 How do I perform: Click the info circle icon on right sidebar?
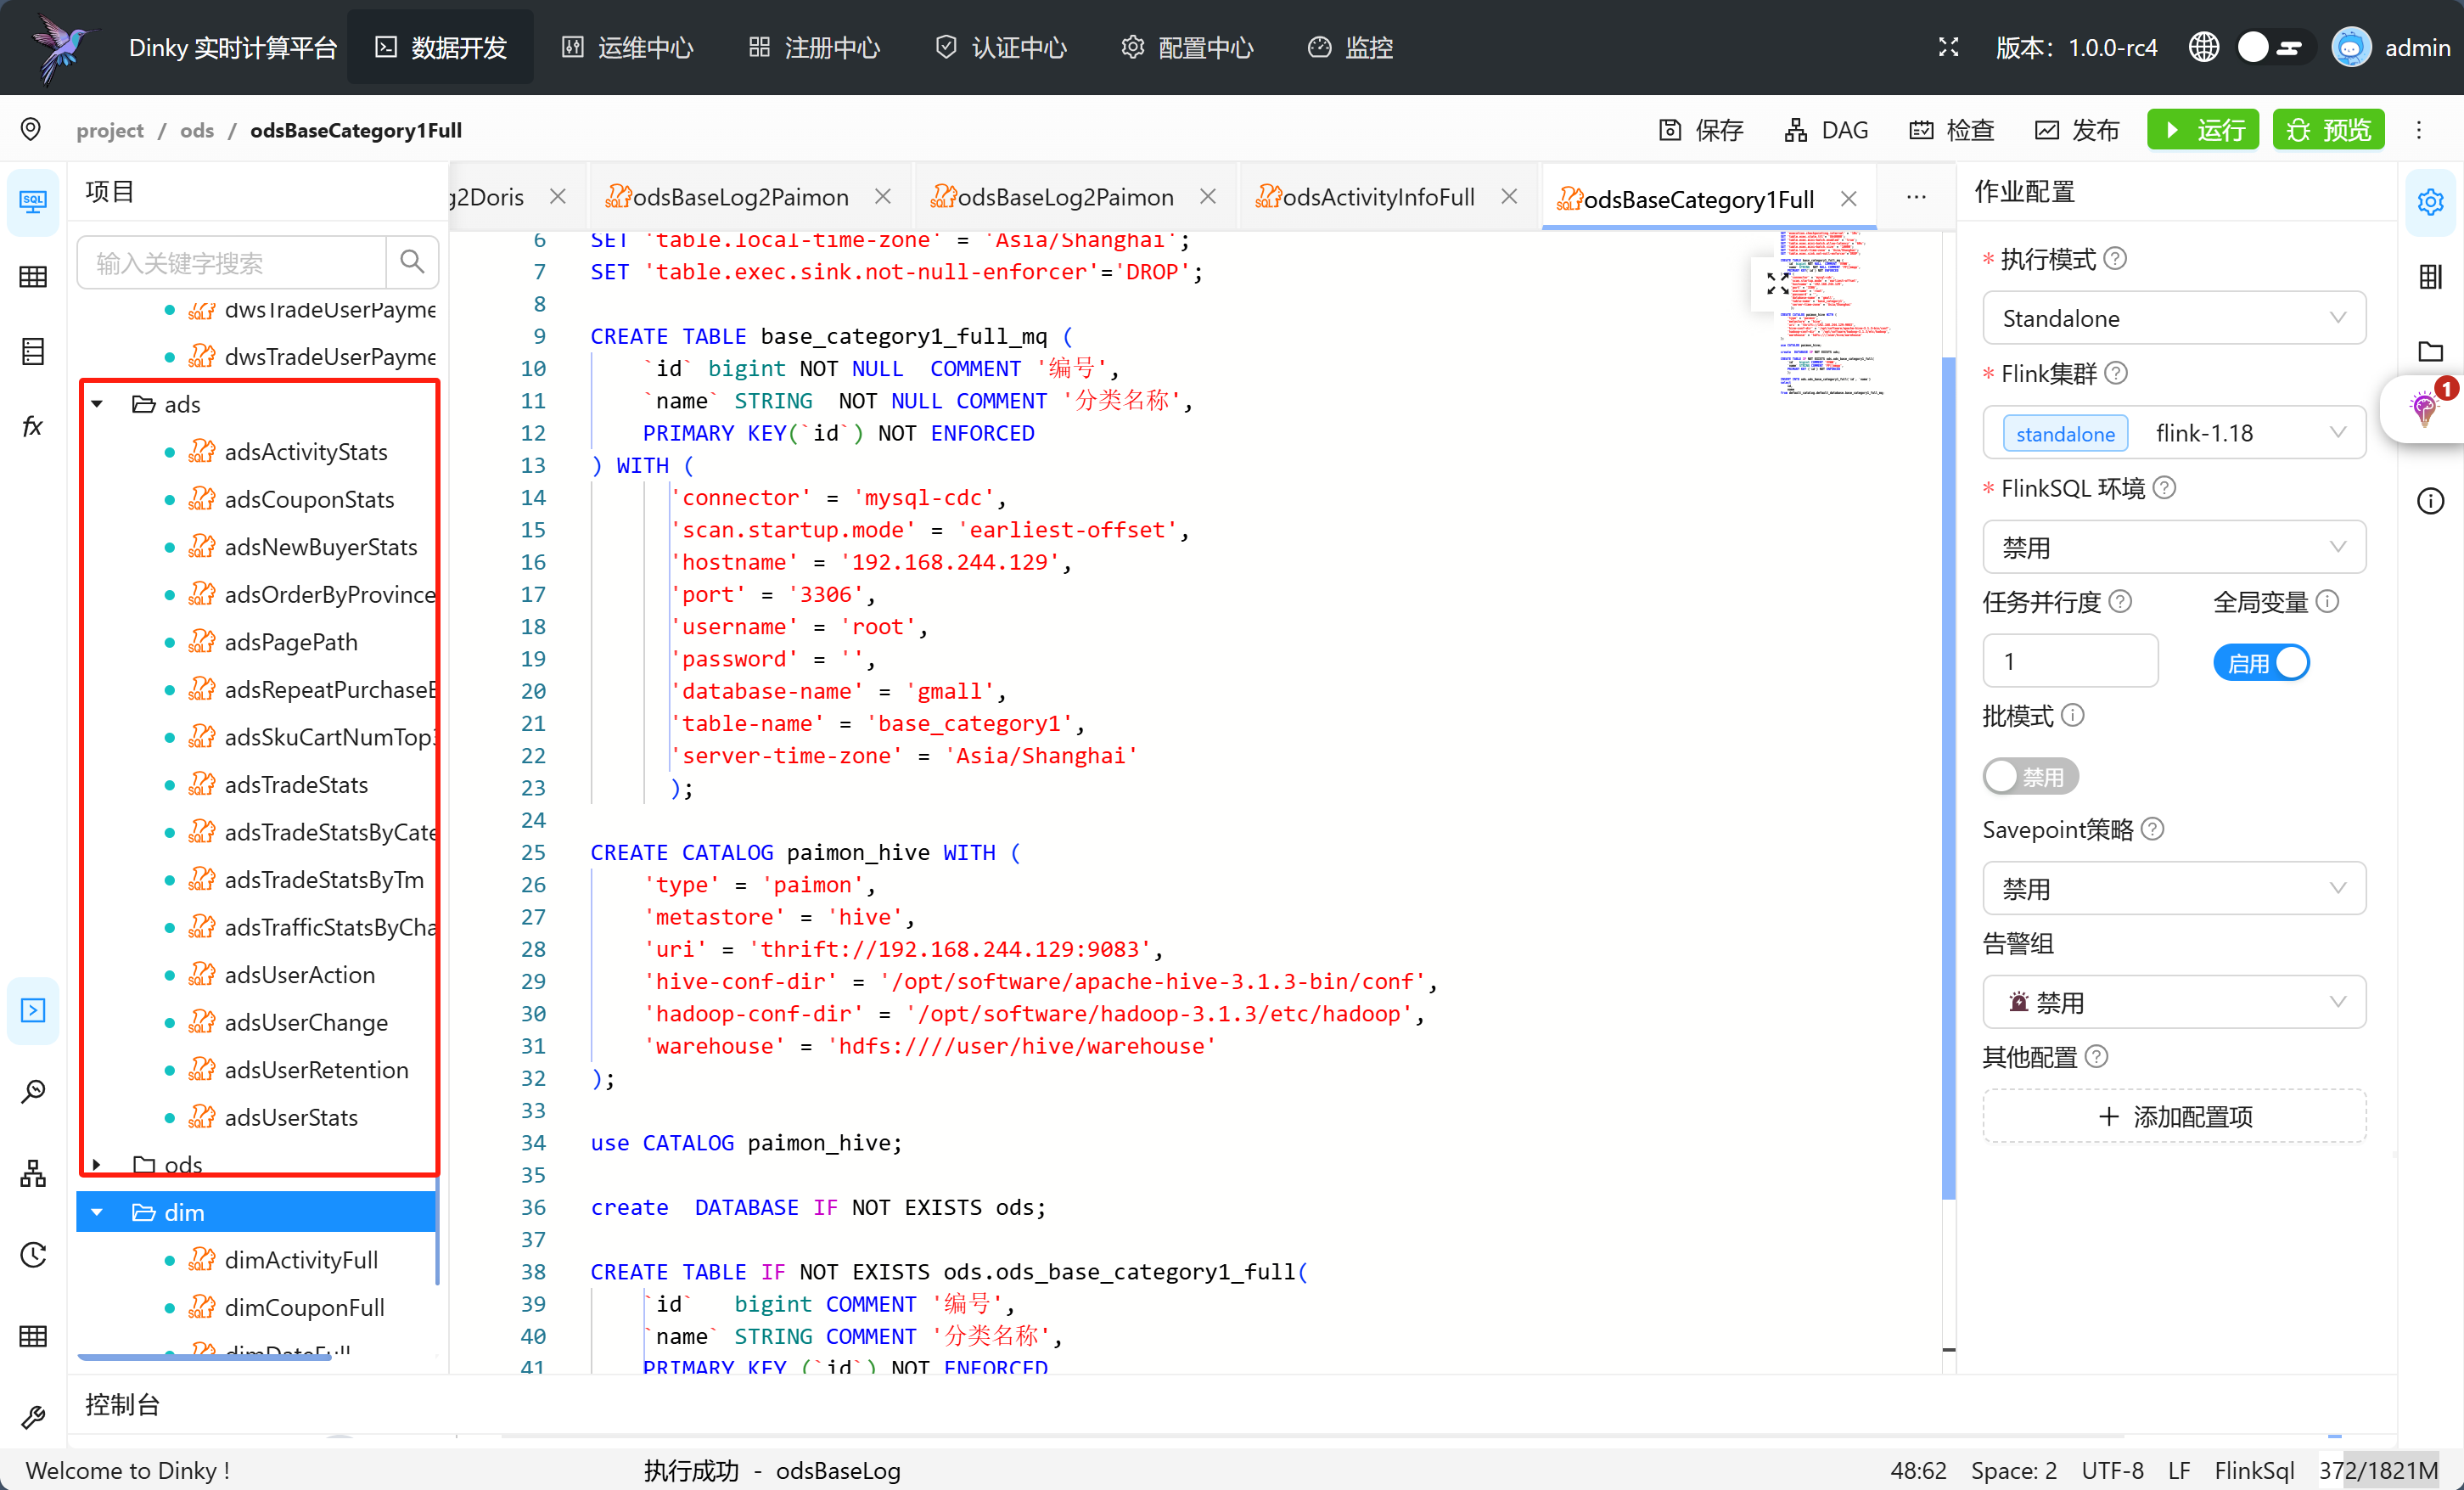coord(2430,501)
